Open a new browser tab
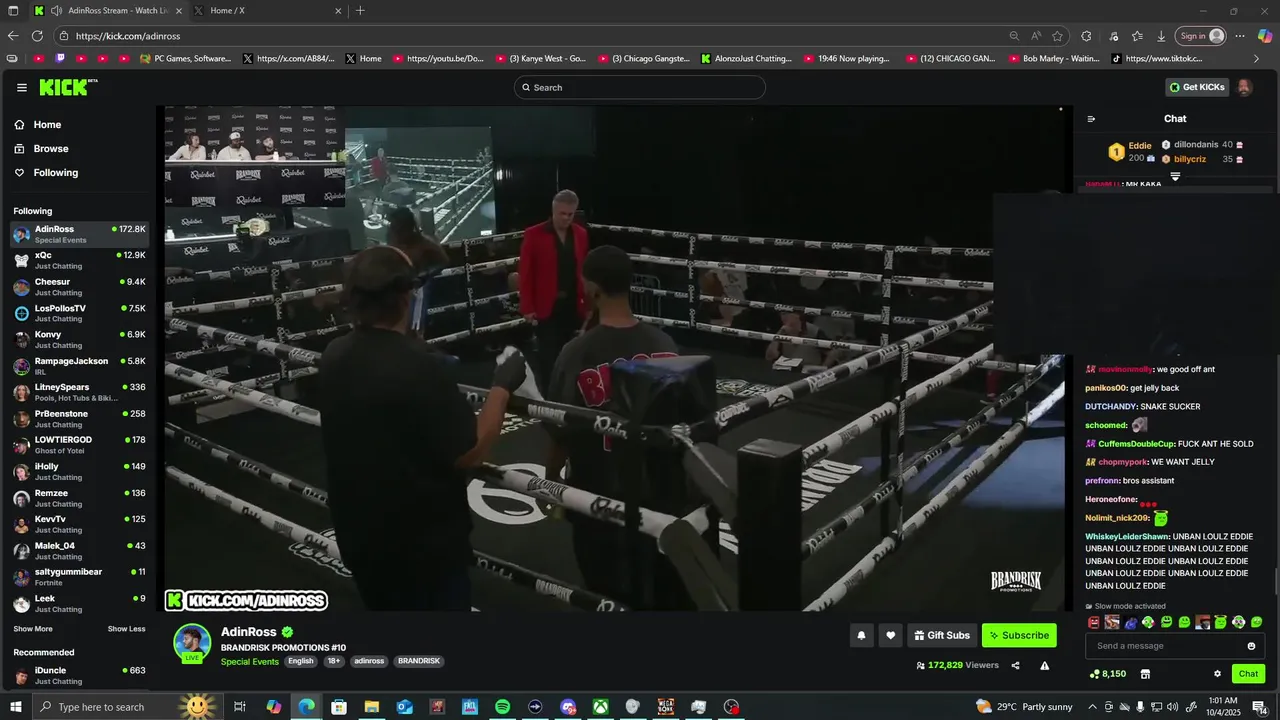1280x720 pixels. click(360, 11)
